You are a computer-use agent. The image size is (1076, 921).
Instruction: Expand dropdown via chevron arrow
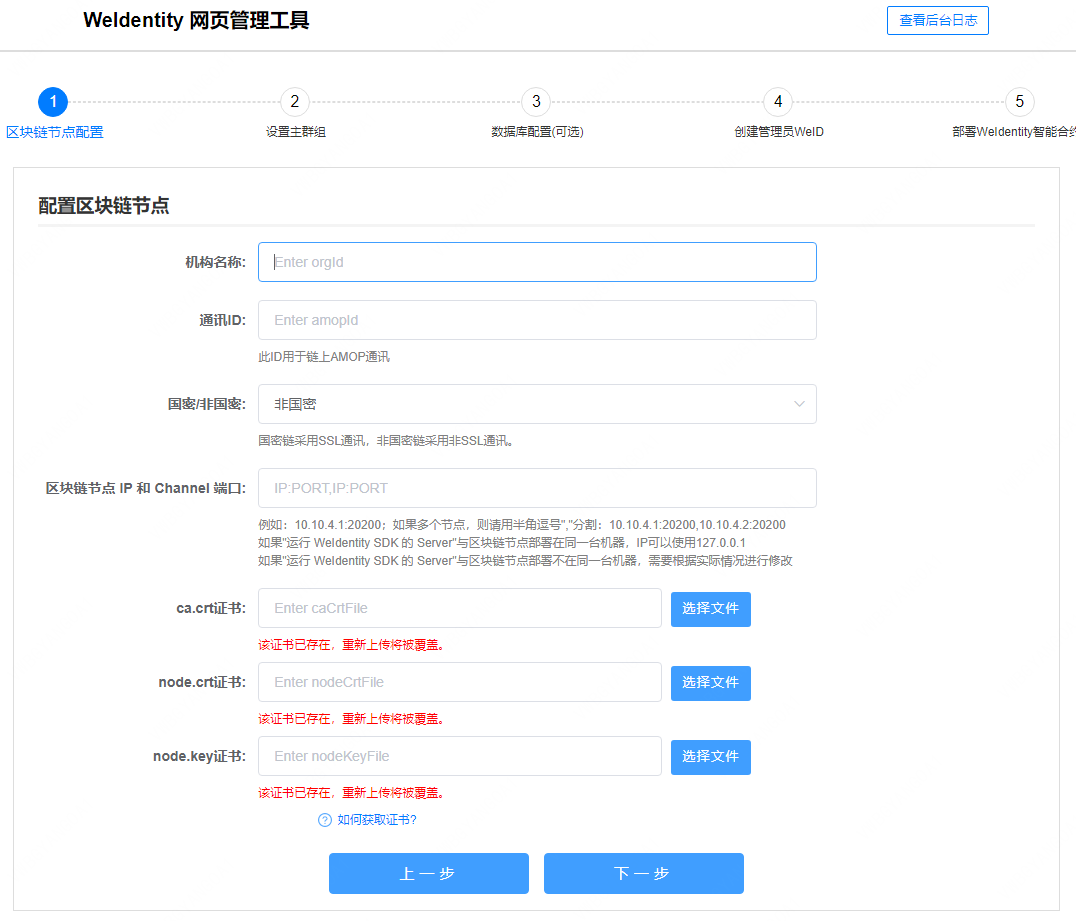coord(799,404)
